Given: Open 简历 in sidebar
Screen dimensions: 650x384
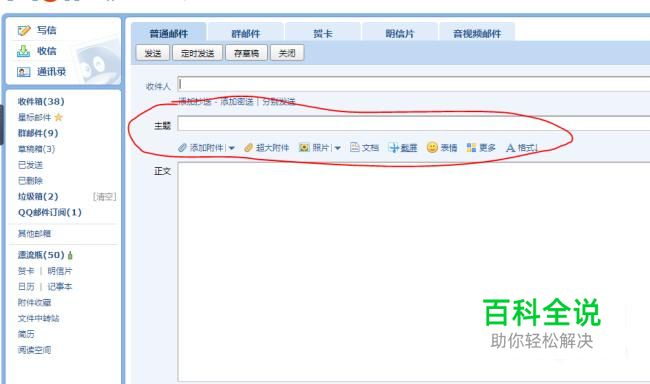Looking at the screenshot, I should tap(26, 334).
